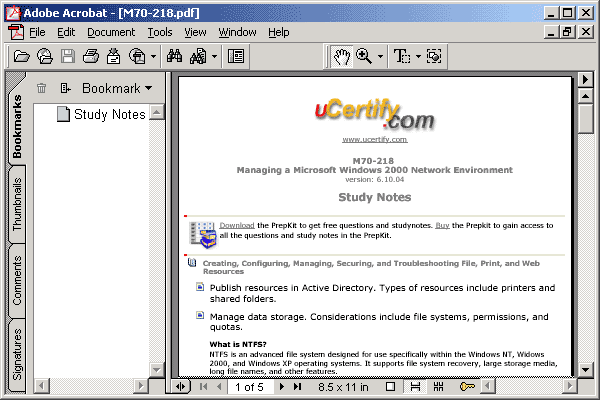The height and width of the screenshot is (400, 600).
Task: Select the Snapshot graphics tool
Action: click(434, 56)
